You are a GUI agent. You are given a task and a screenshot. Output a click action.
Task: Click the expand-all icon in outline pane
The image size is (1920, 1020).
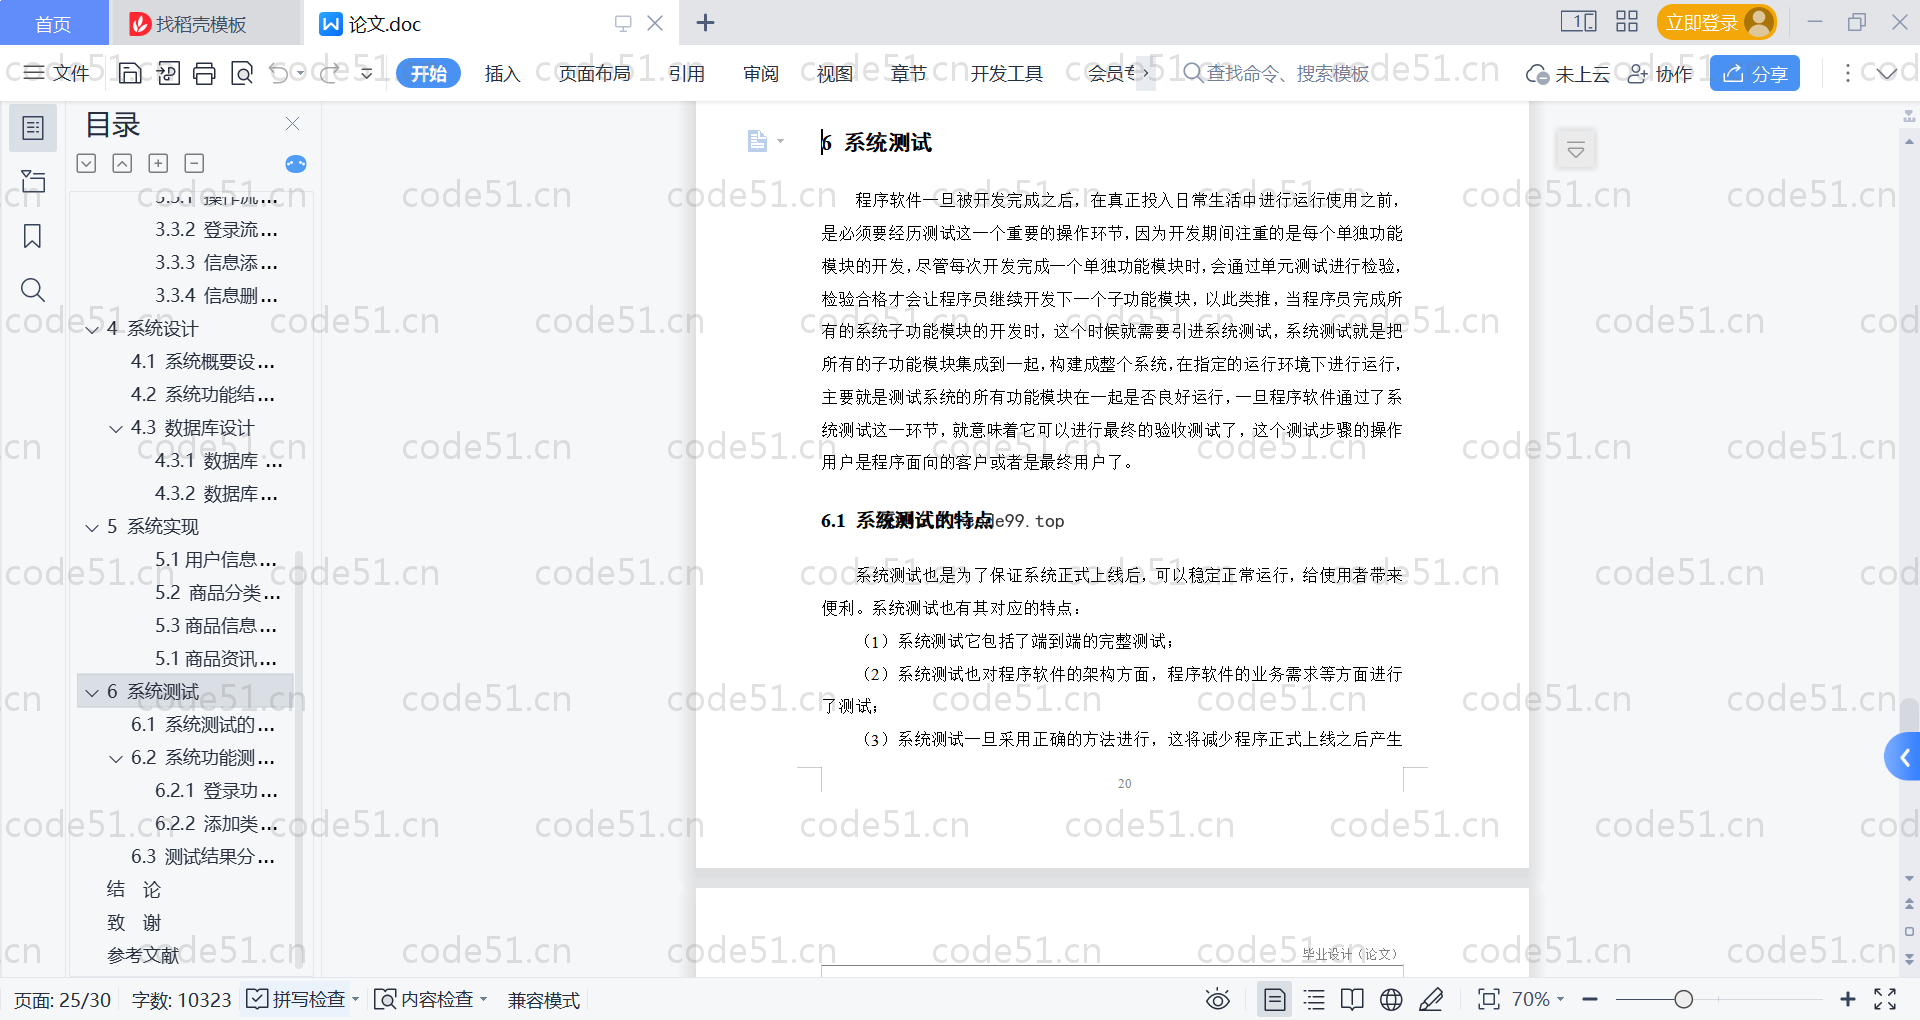tap(87, 163)
